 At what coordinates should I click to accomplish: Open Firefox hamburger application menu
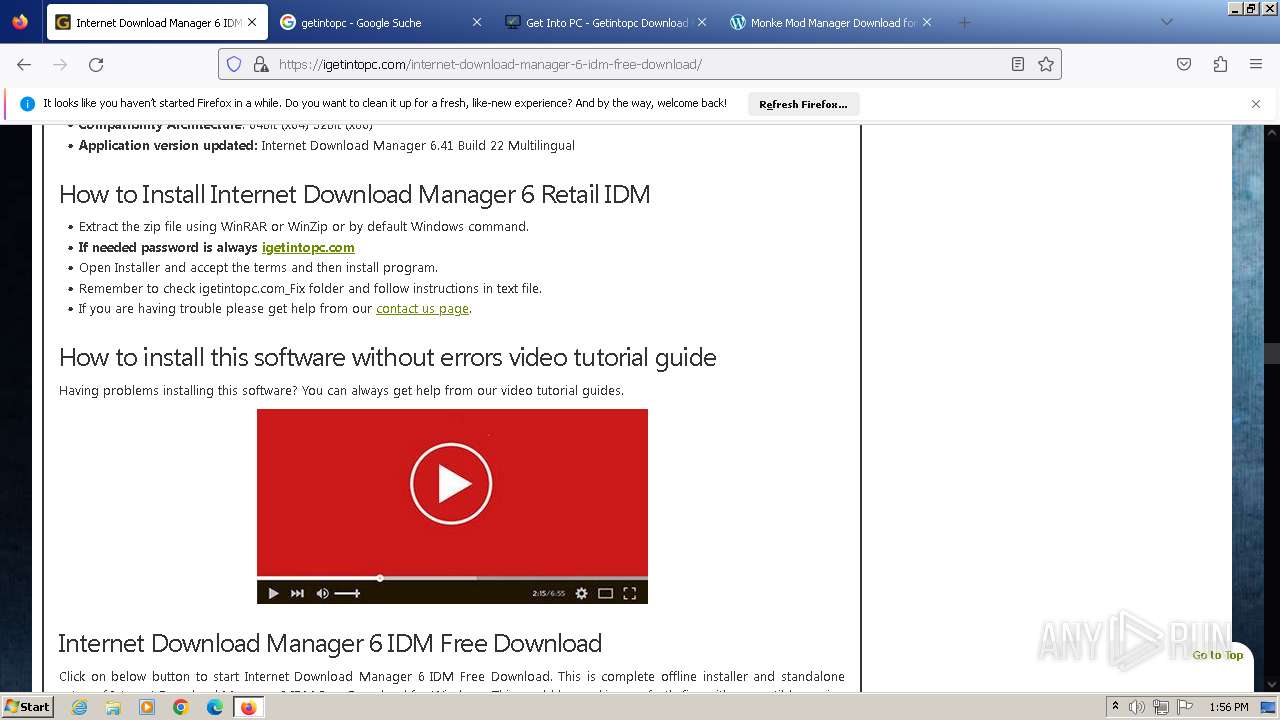pyautogui.click(x=1256, y=64)
